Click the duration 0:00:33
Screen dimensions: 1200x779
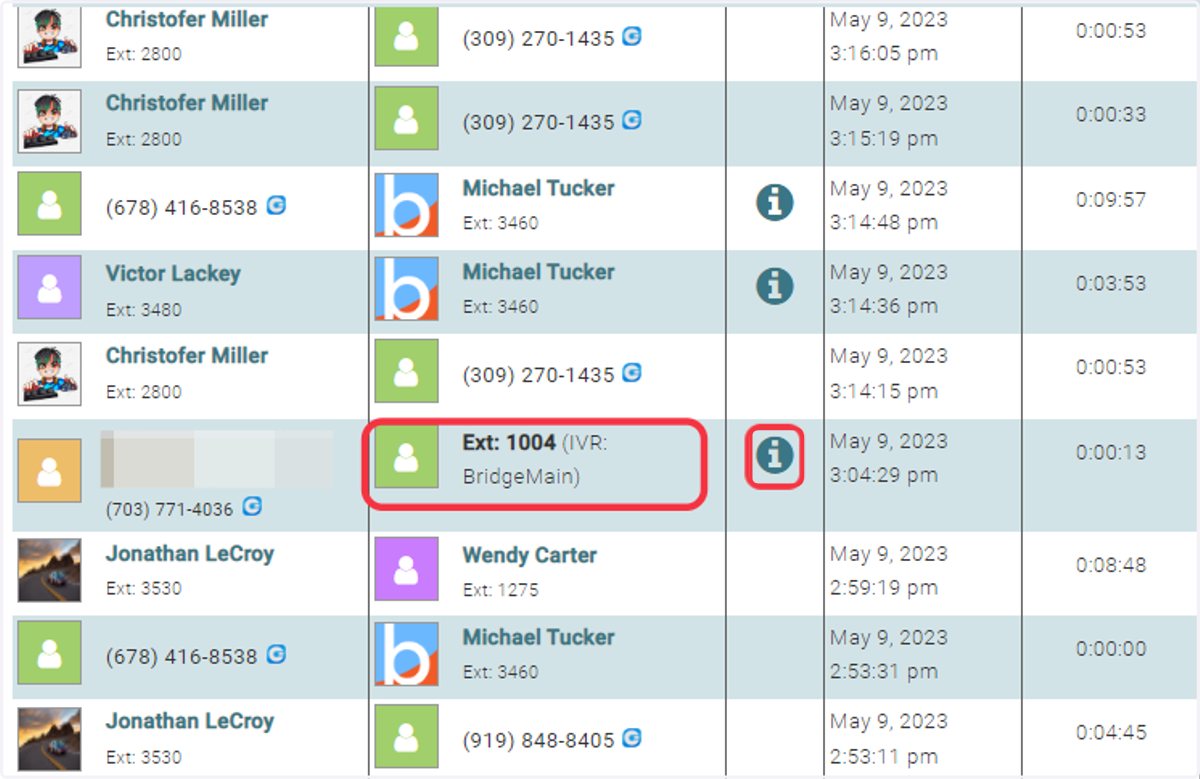(x=1111, y=115)
